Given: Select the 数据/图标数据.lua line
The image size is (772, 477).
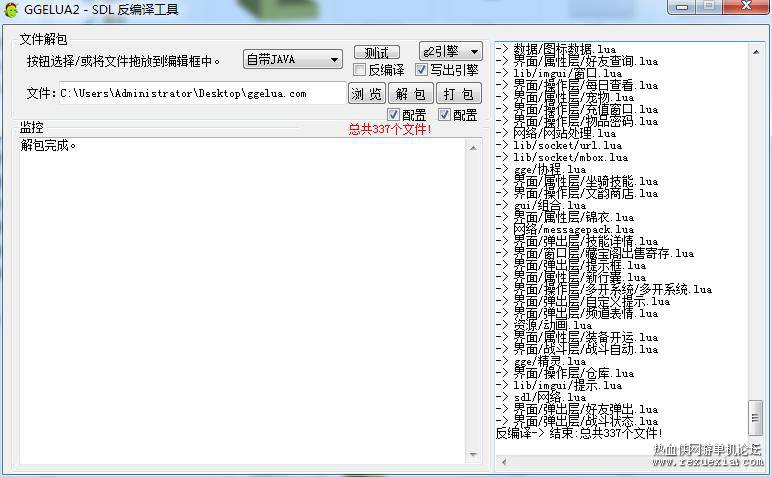Looking at the screenshot, I should [556, 49].
